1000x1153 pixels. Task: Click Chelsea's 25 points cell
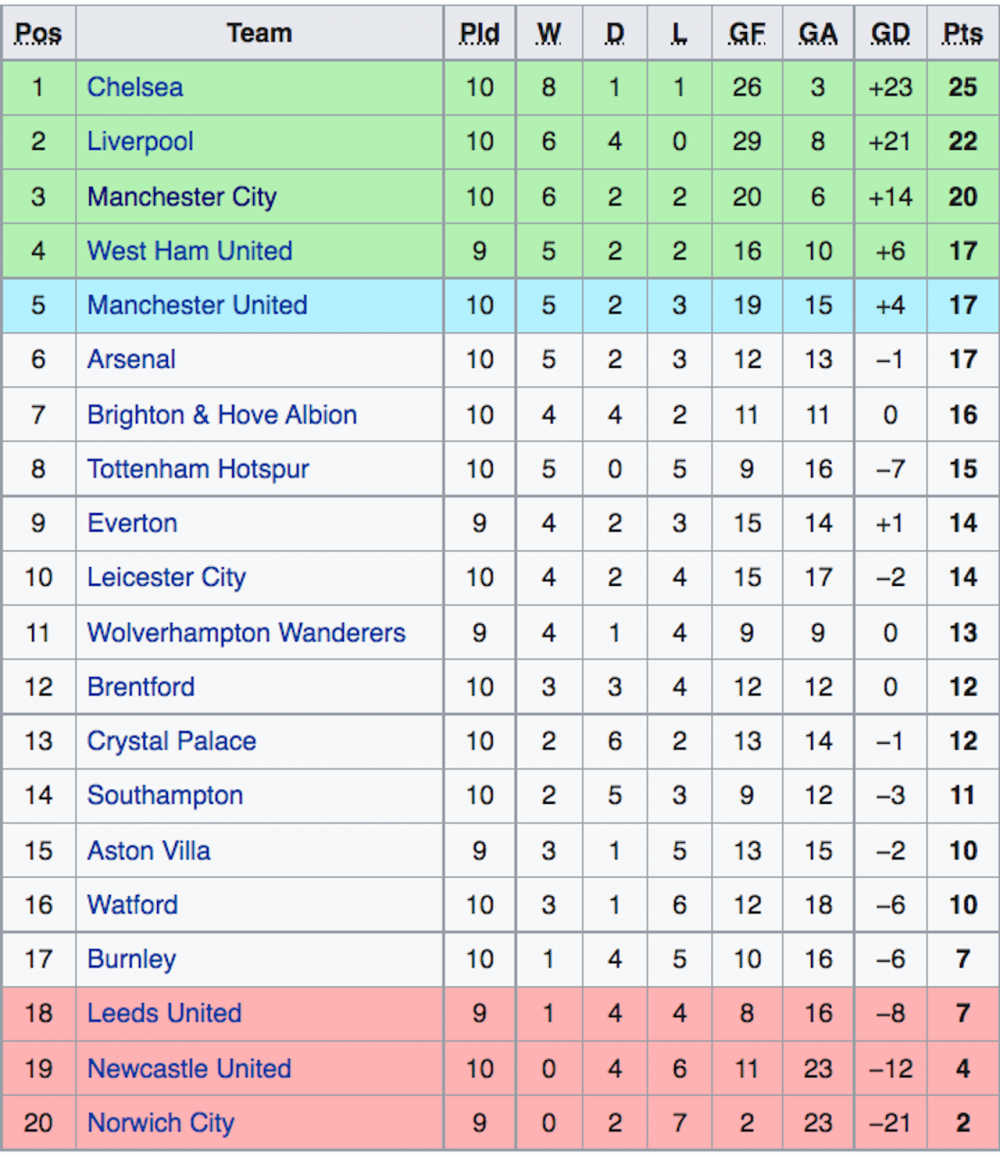point(962,88)
